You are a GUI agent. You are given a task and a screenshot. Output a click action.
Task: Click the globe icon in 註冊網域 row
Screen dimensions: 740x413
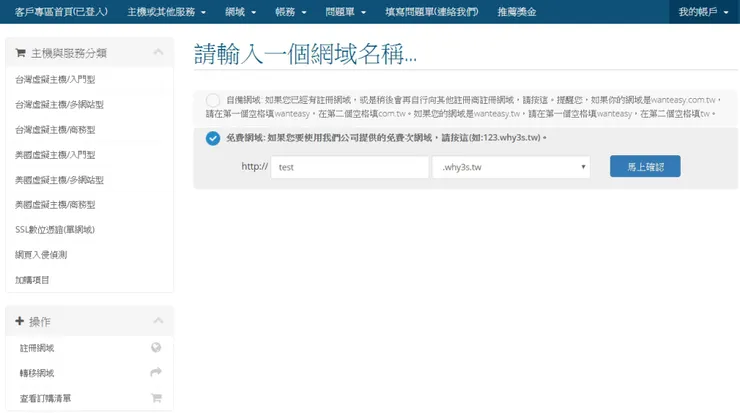156,348
